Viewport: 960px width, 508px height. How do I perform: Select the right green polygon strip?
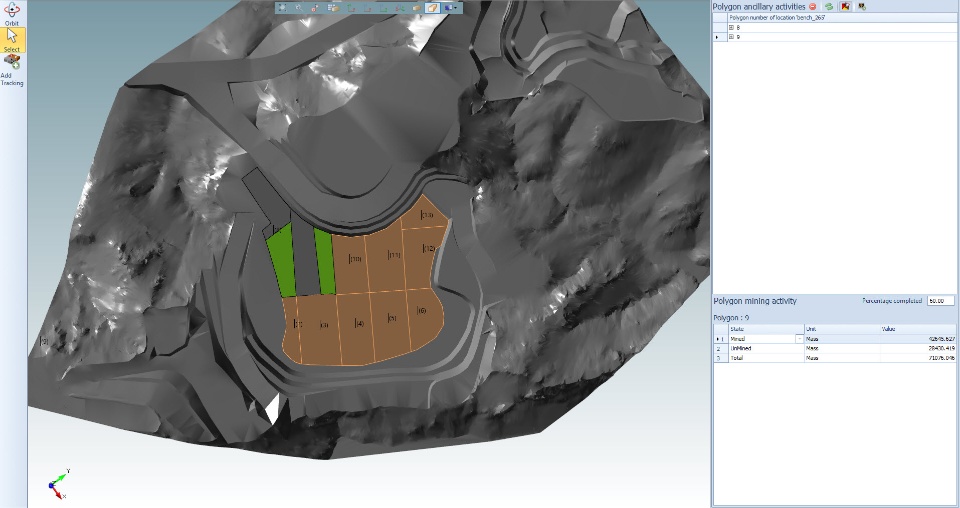point(324,262)
